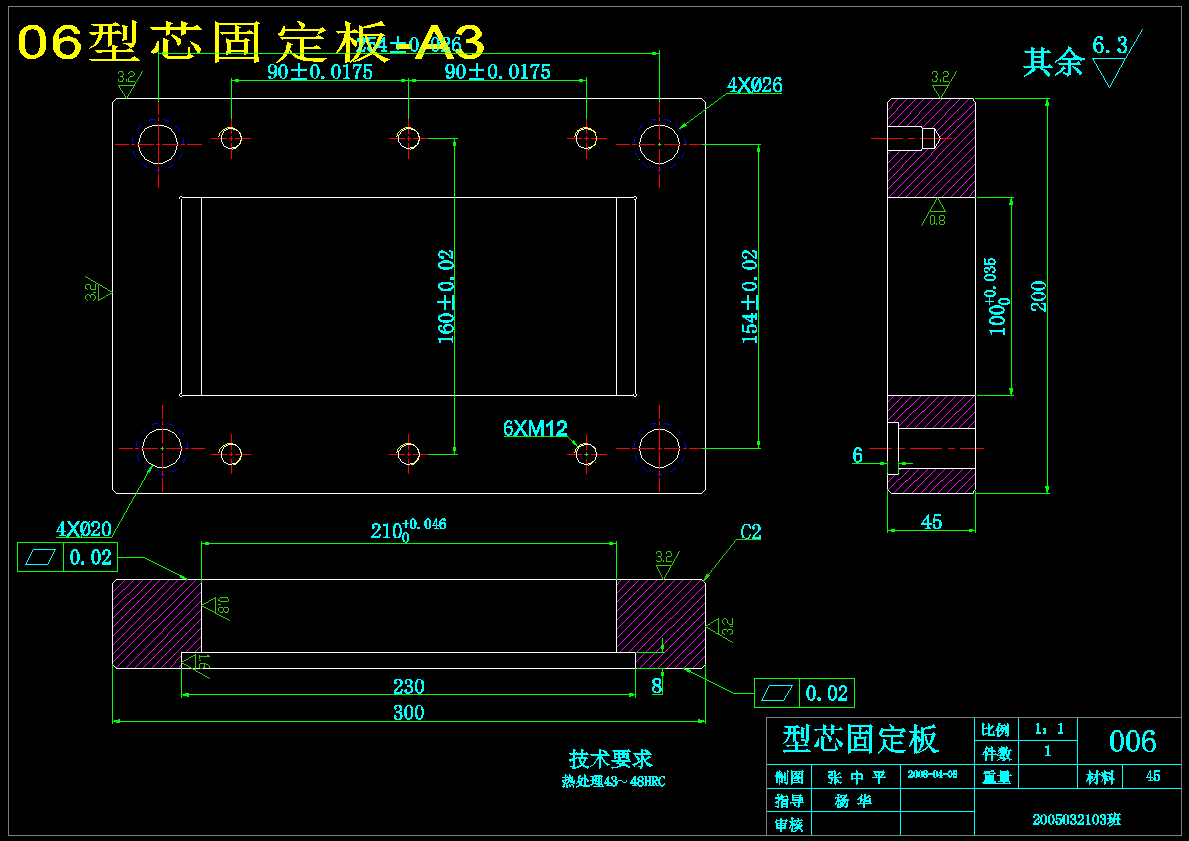The height and width of the screenshot is (841, 1189).
Task: Click the flatness frame '0.02' right of '8' dimension
Action: click(805, 693)
